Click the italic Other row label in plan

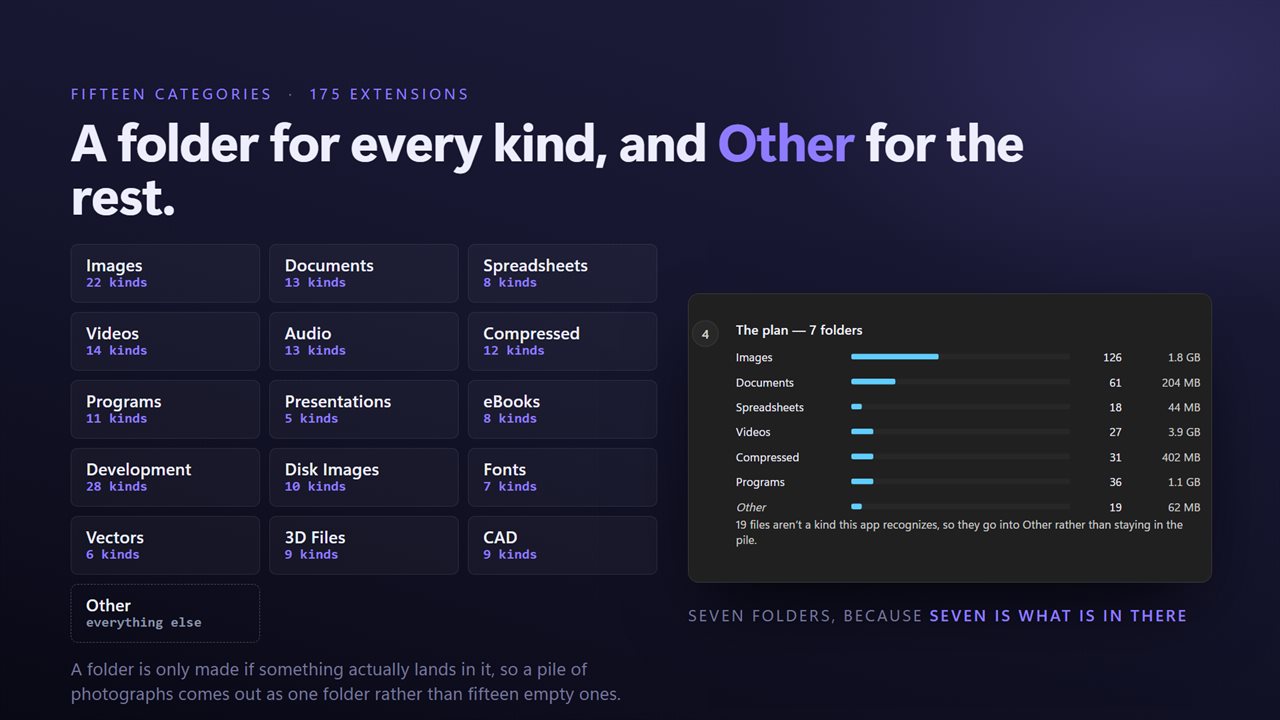751,507
